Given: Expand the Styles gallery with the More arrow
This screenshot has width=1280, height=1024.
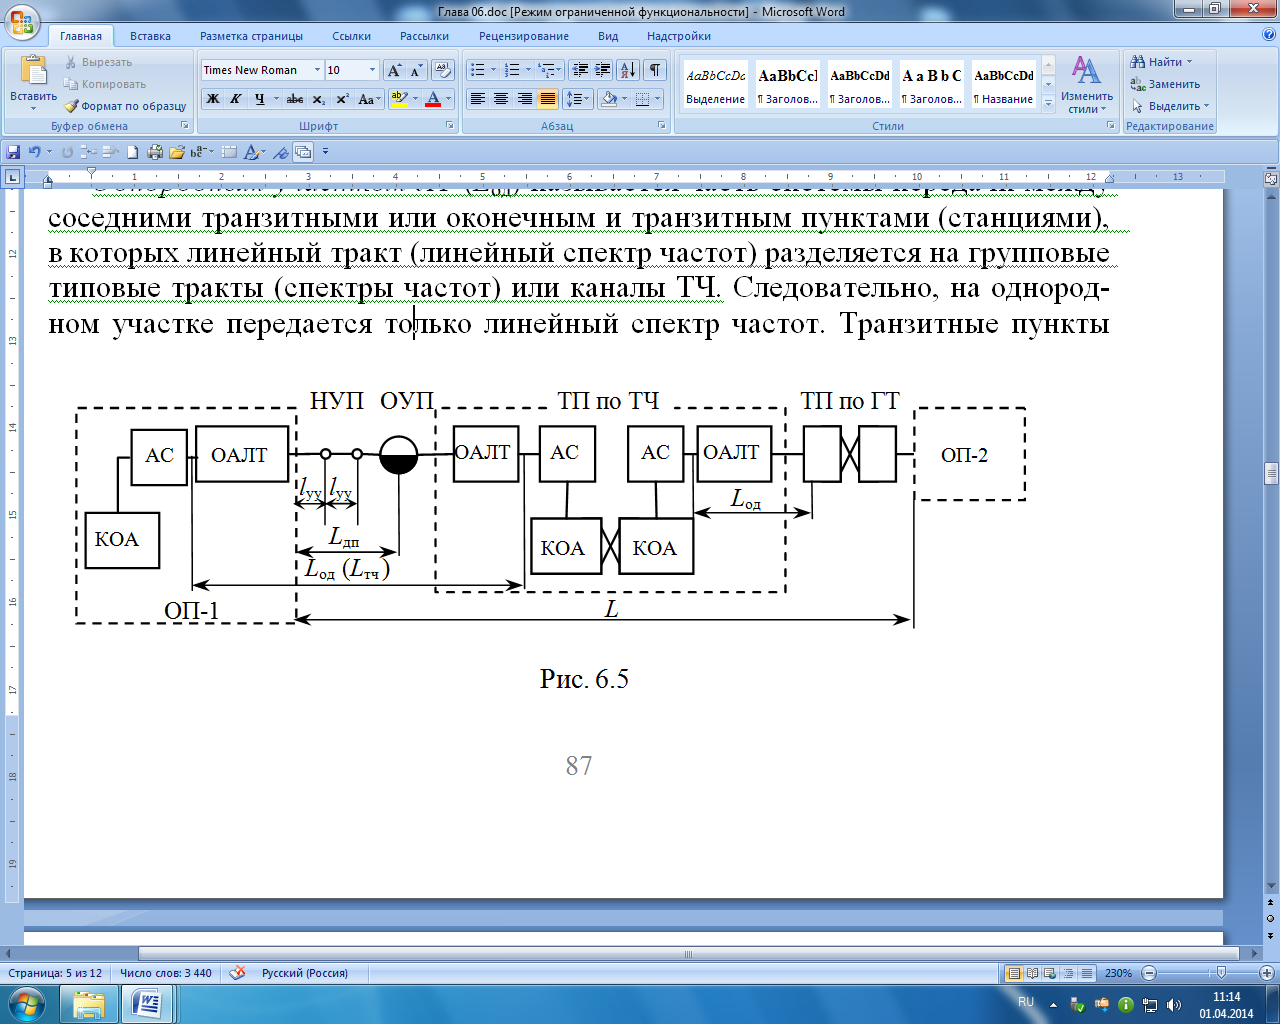Looking at the screenshot, I should tap(1048, 102).
